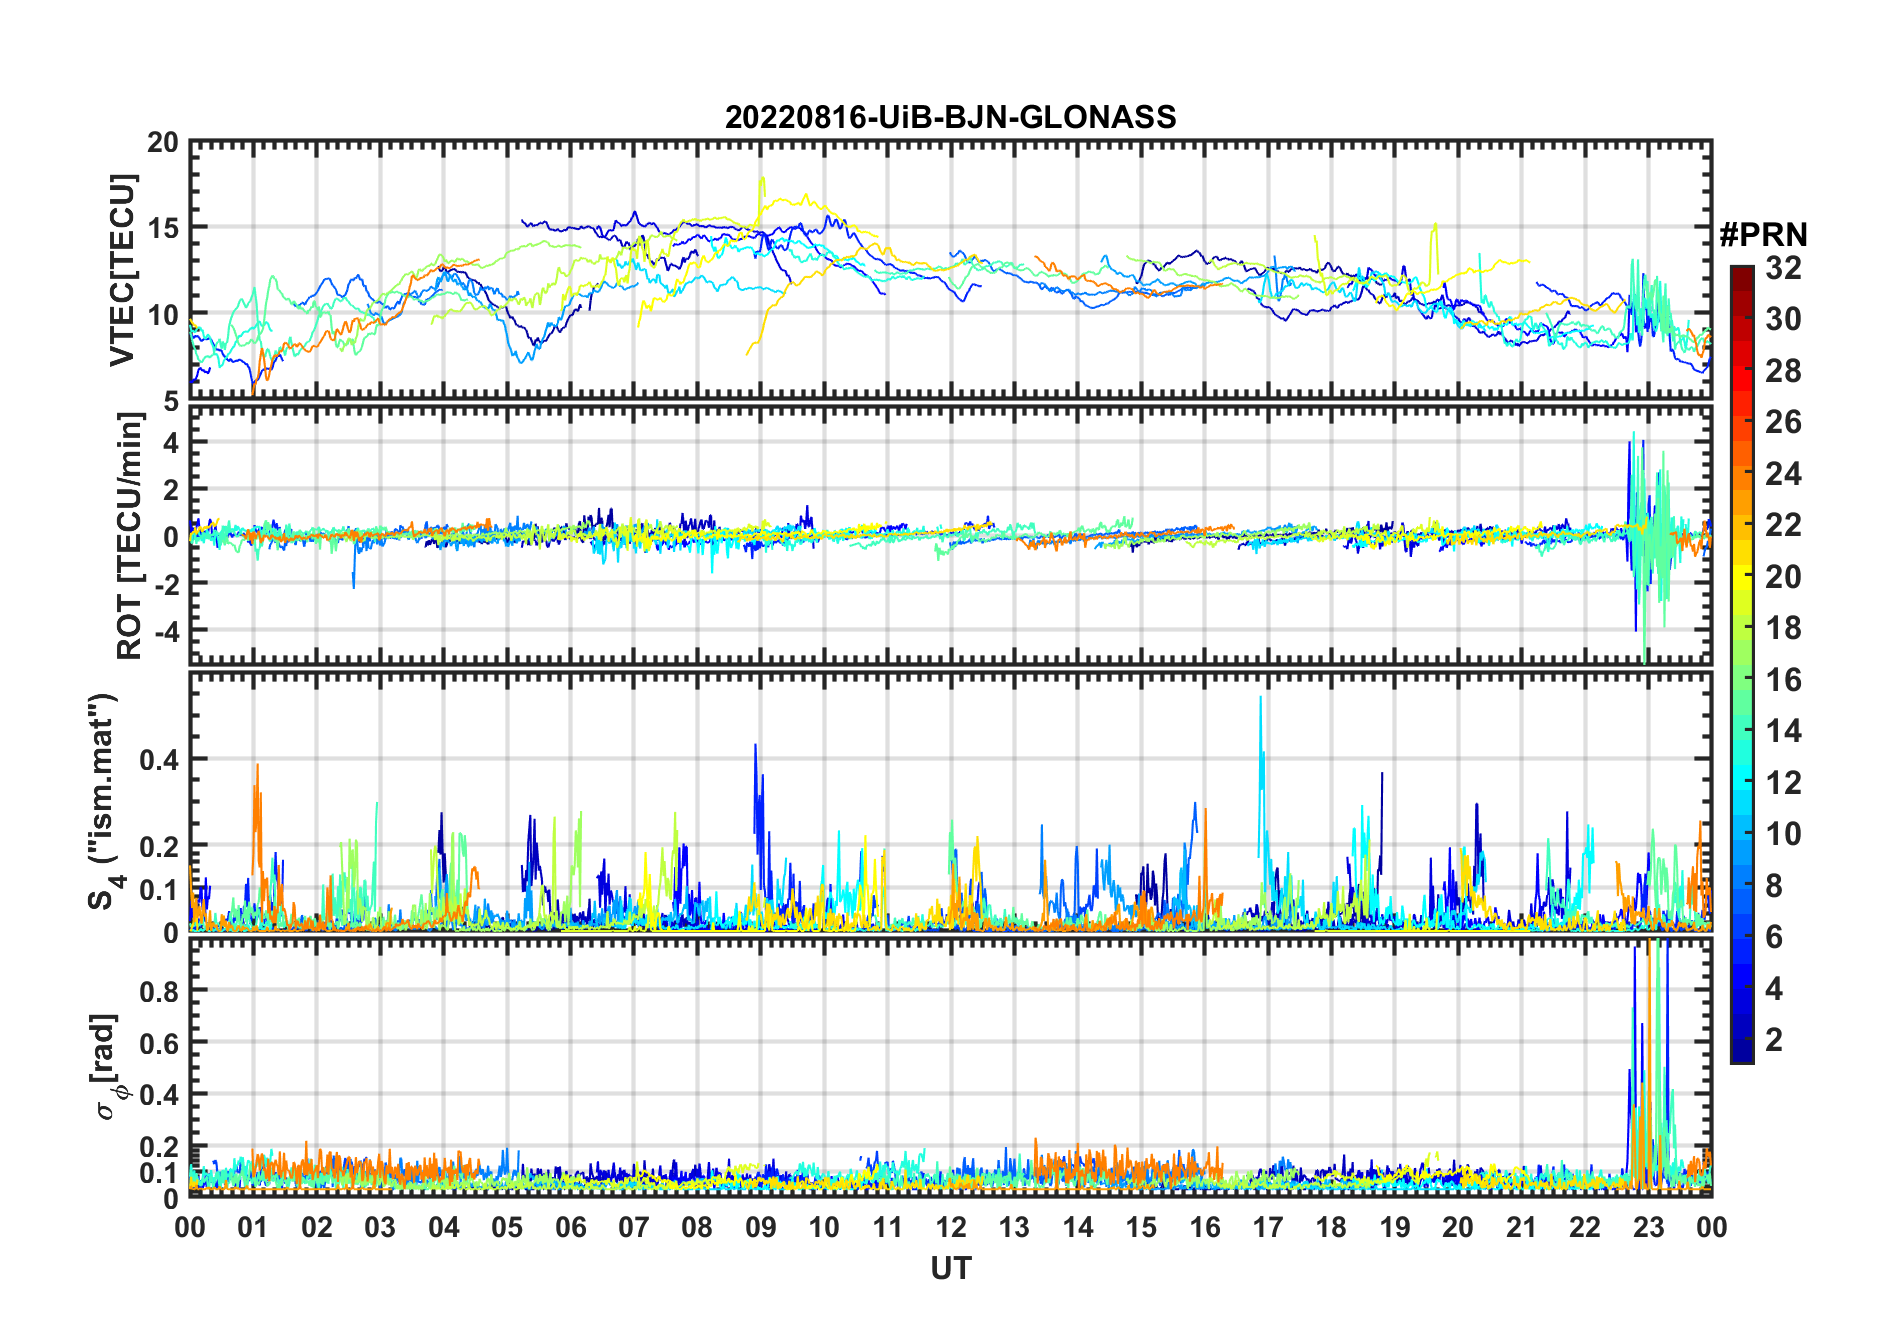Click x-axis tick label 13
Image resolution: width=1902 pixels, height=1330 pixels.
[x=1014, y=1227]
